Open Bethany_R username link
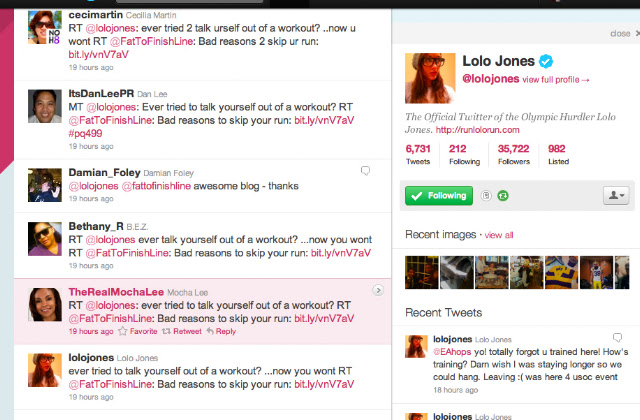The image size is (640, 420). click(96, 226)
